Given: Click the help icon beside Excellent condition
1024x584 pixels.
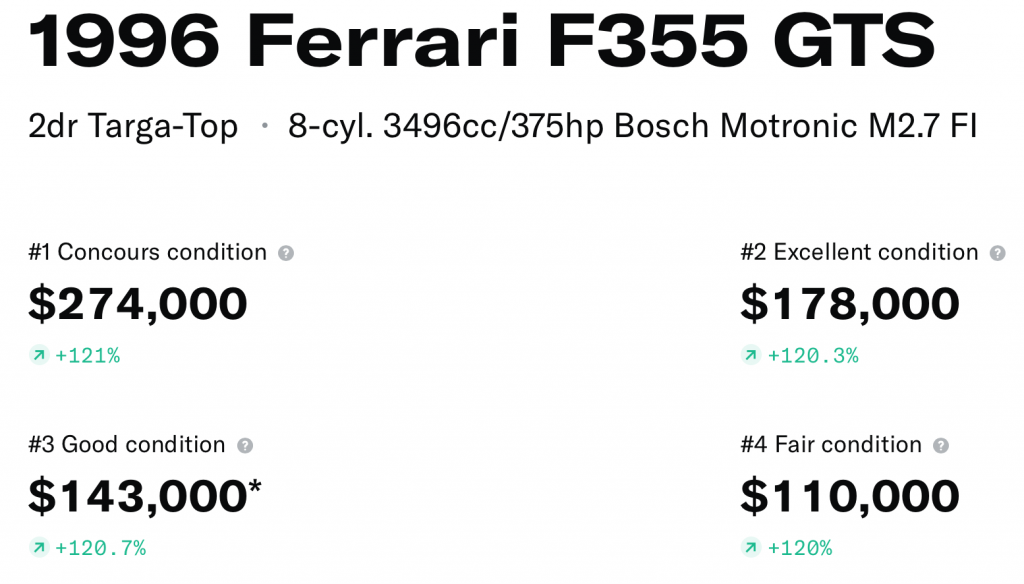Looking at the screenshot, I should 997,253.
